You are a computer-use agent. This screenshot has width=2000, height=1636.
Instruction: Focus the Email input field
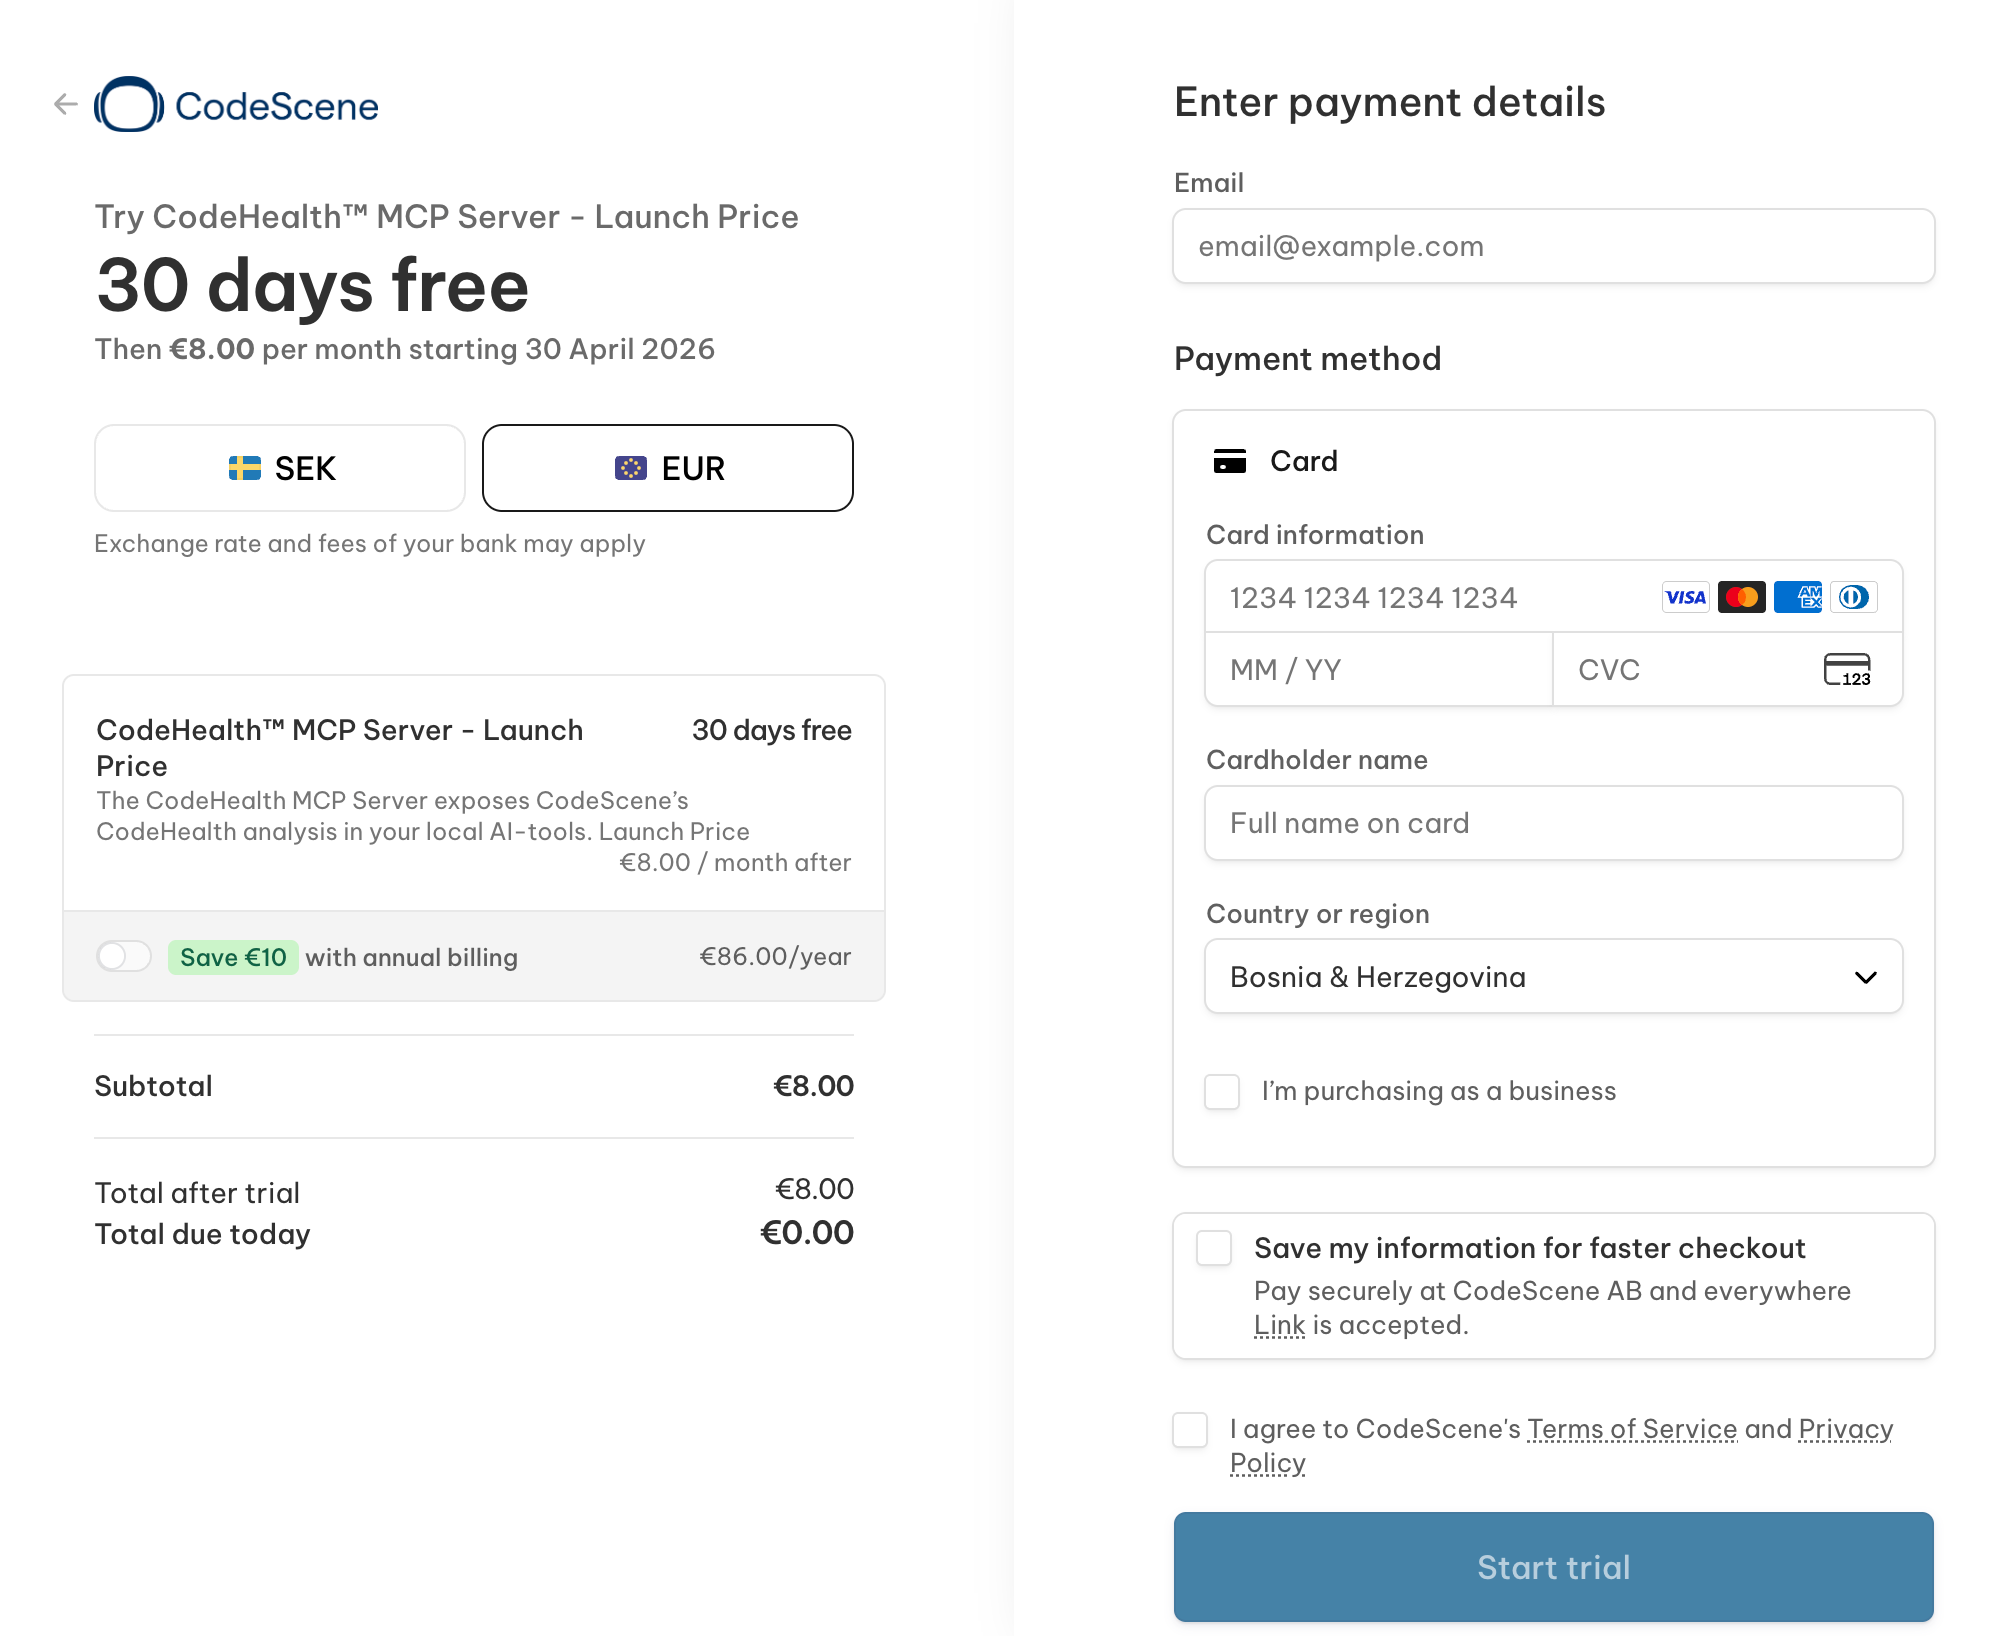click(1553, 246)
